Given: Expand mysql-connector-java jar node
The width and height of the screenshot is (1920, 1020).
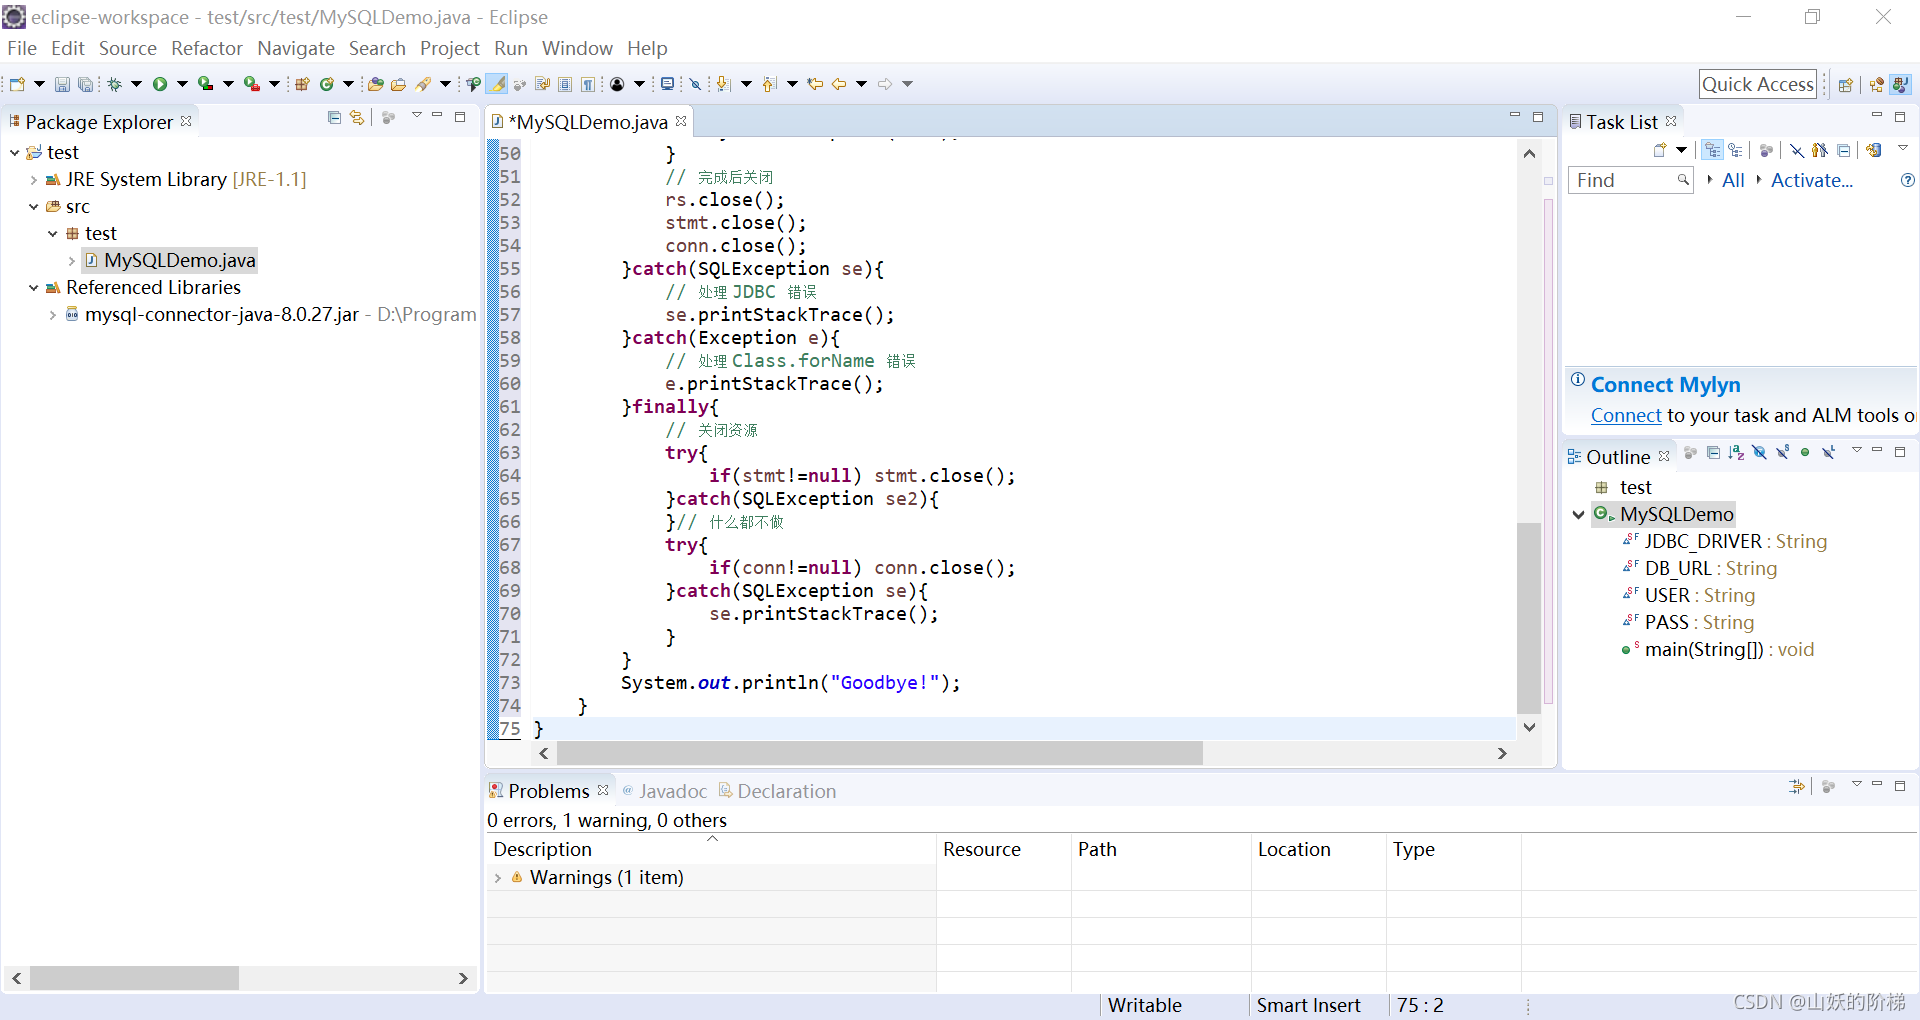Looking at the screenshot, I should click(52, 315).
